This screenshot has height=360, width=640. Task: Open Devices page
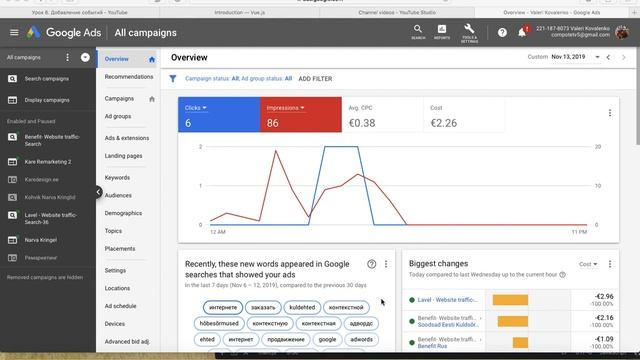(115, 324)
